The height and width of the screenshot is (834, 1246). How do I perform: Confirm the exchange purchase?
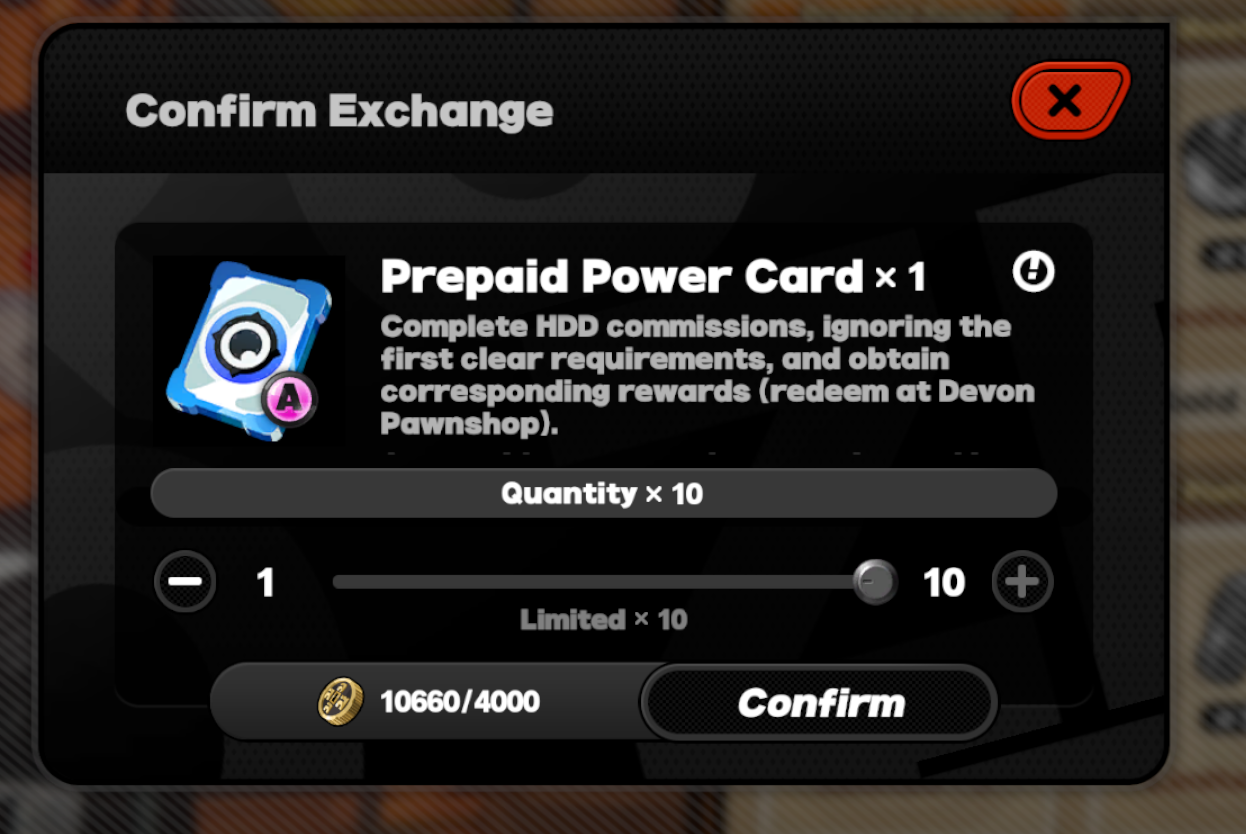pos(821,703)
